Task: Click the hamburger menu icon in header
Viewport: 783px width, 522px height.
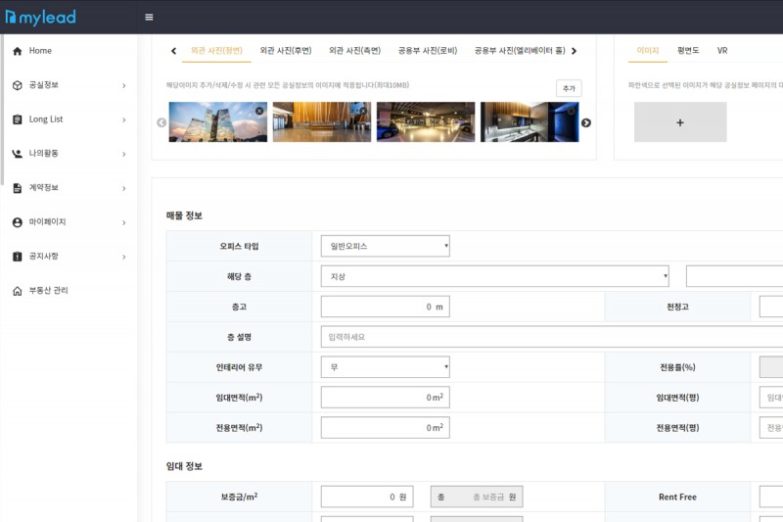Action: pyautogui.click(x=149, y=17)
